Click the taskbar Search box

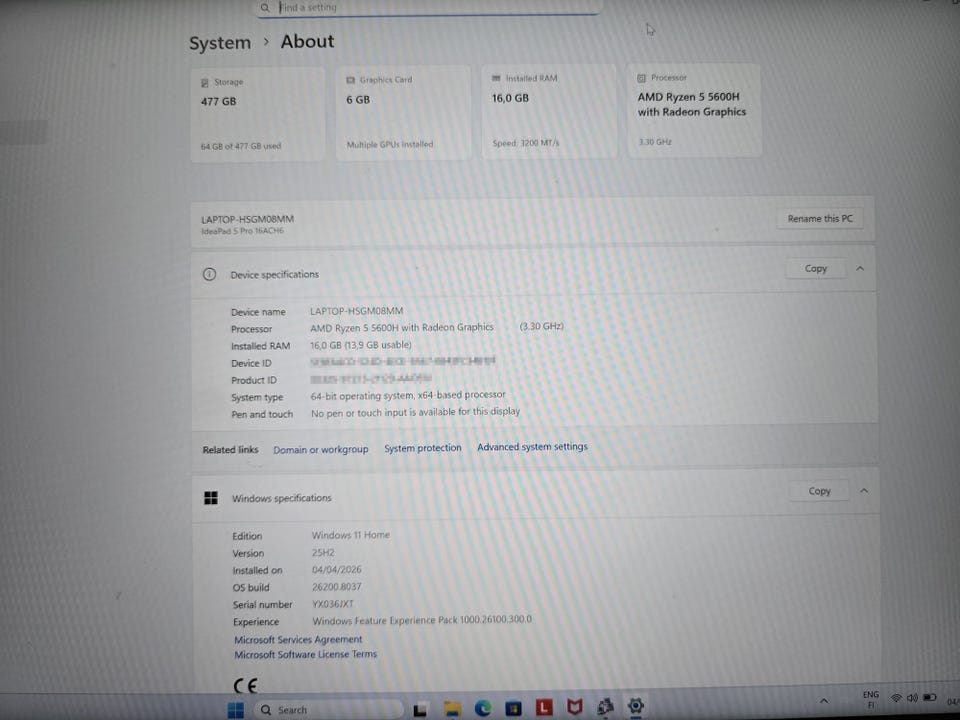click(x=329, y=710)
